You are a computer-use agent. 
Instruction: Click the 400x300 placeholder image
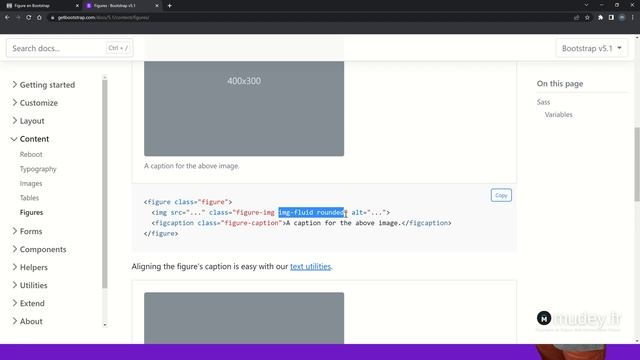coord(244,109)
